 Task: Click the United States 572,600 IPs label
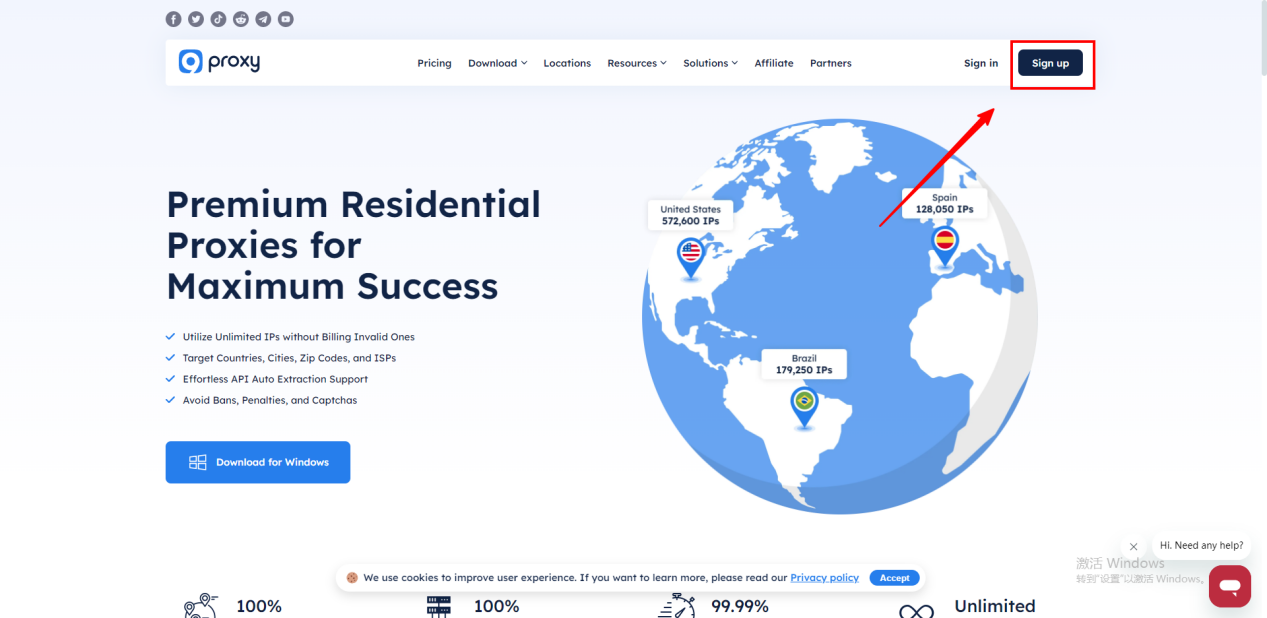click(x=690, y=215)
